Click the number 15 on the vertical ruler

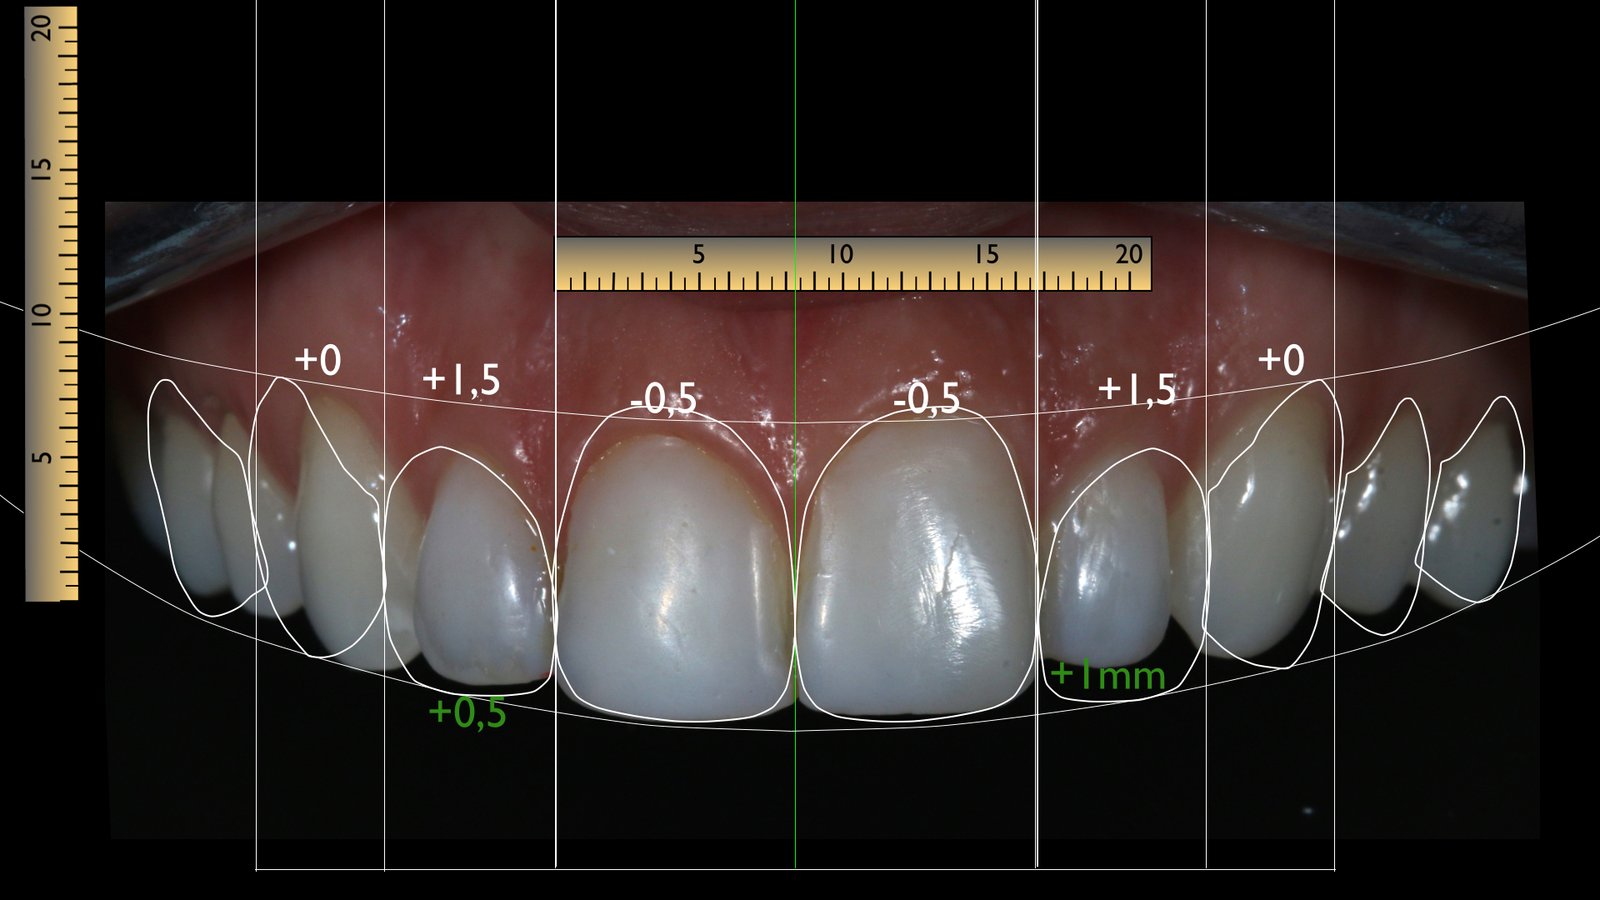(41, 170)
